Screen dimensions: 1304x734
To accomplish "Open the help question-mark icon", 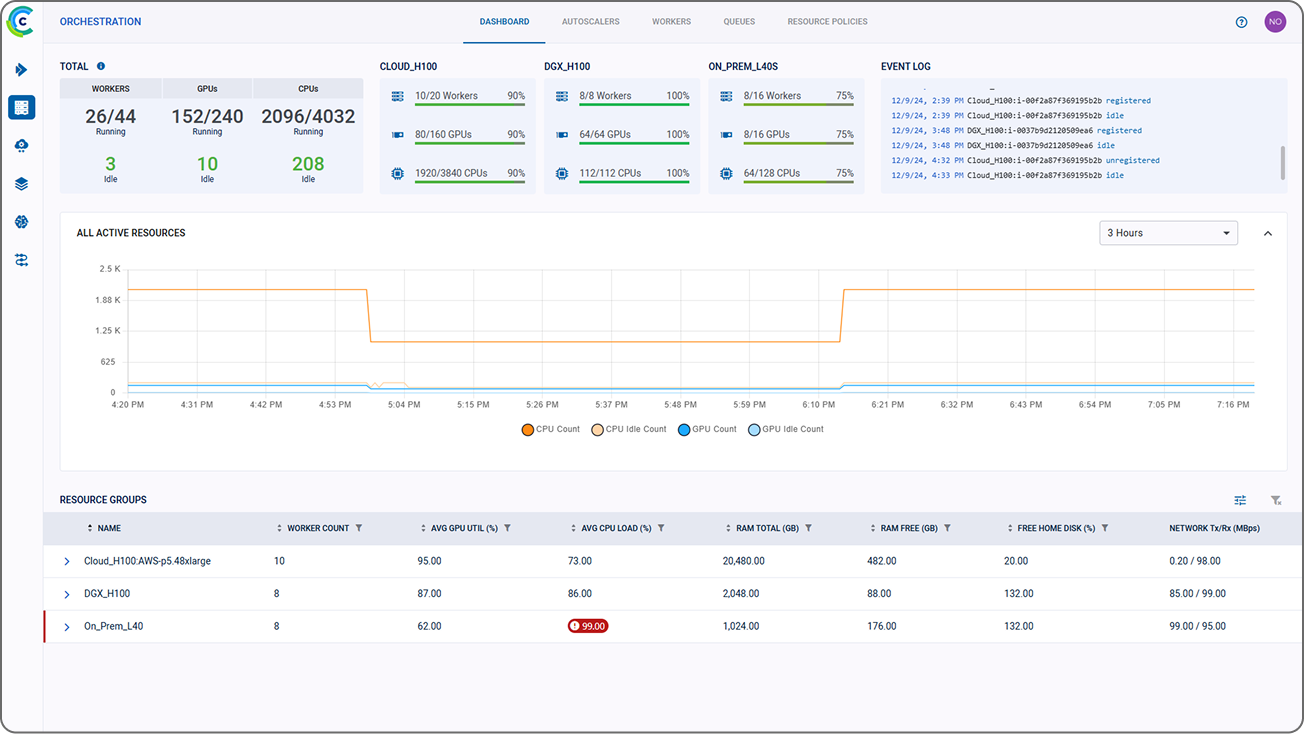I will click(1241, 21).
